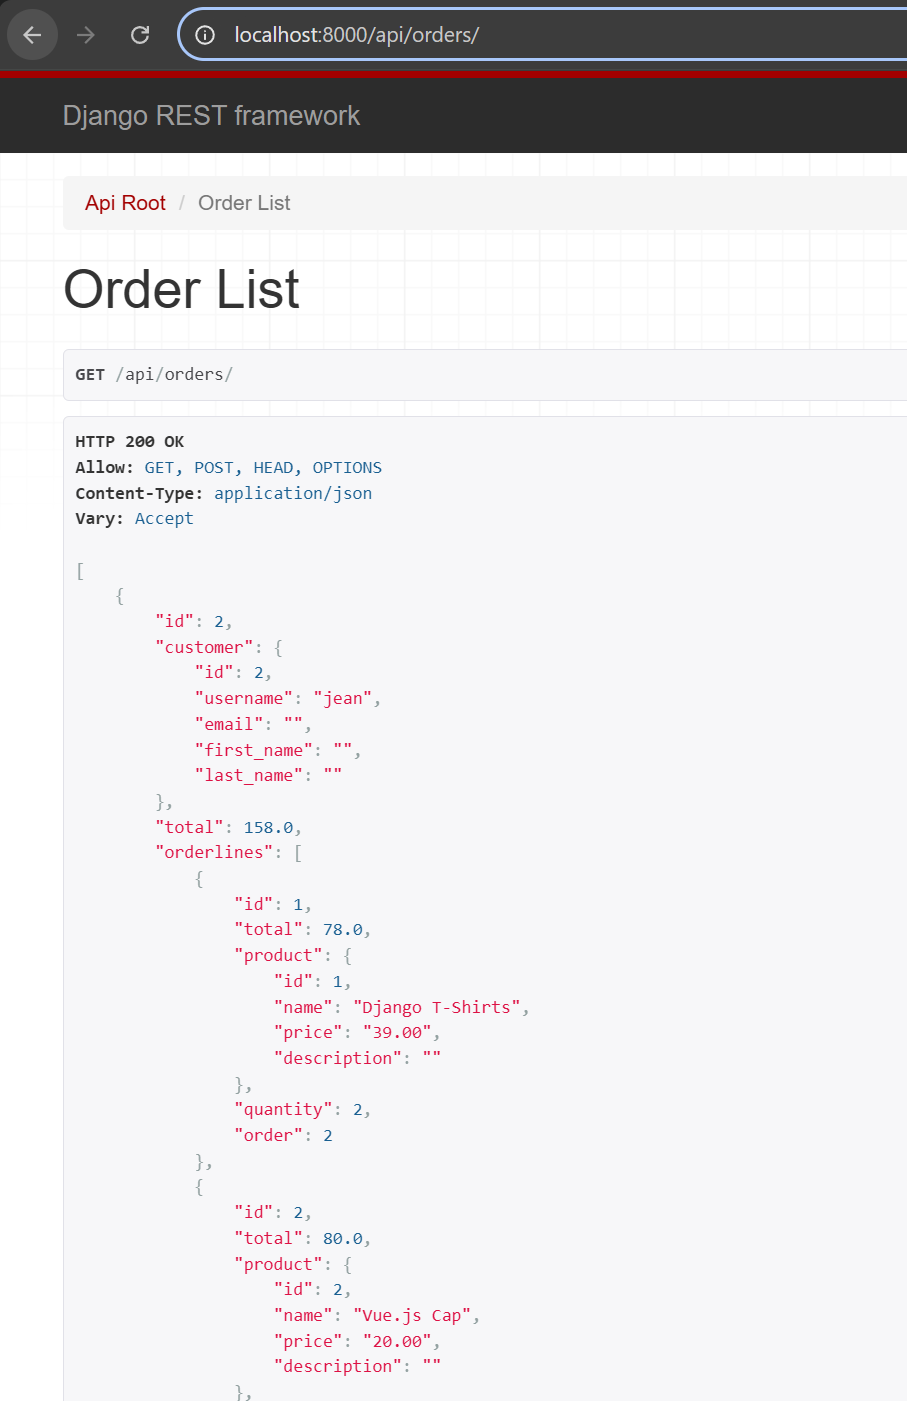Click the "jean" username value
Image resolution: width=907 pixels, height=1401 pixels.
pyautogui.click(x=343, y=699)
